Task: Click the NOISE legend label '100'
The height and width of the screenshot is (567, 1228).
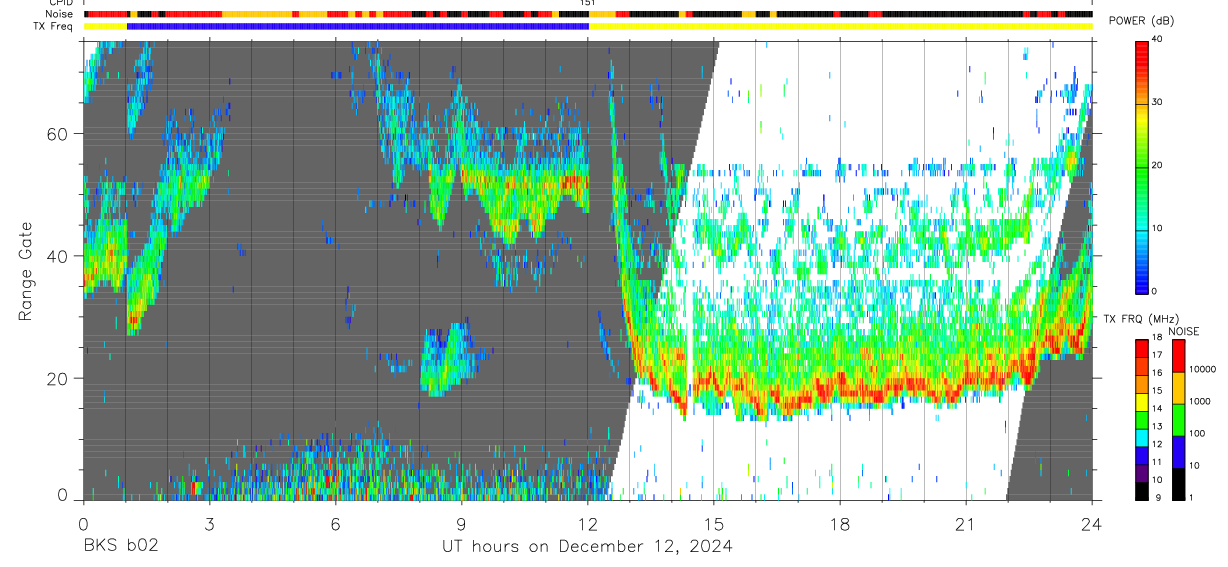Action: (x=1199, y=434)
